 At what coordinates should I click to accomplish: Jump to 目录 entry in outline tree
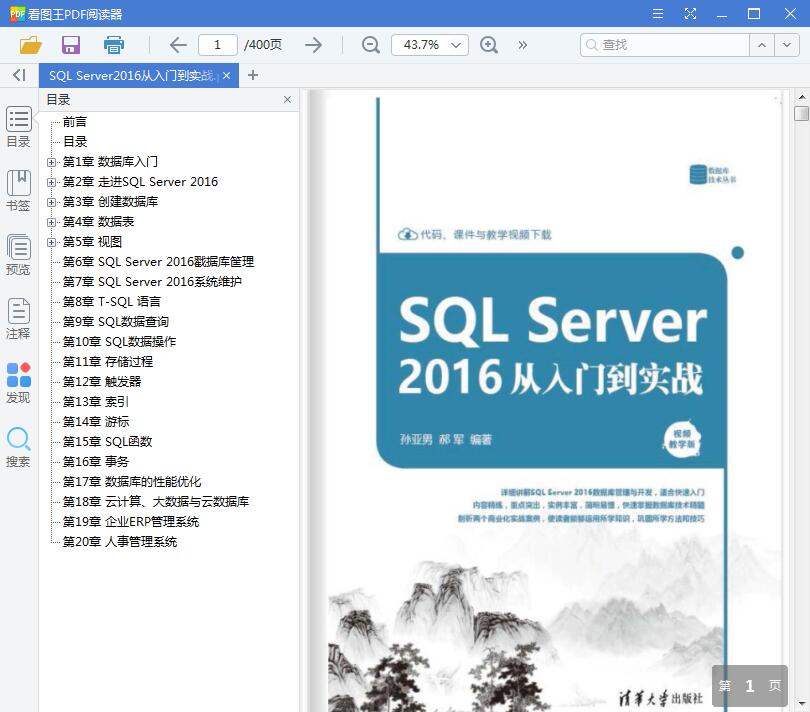[75, 142]
